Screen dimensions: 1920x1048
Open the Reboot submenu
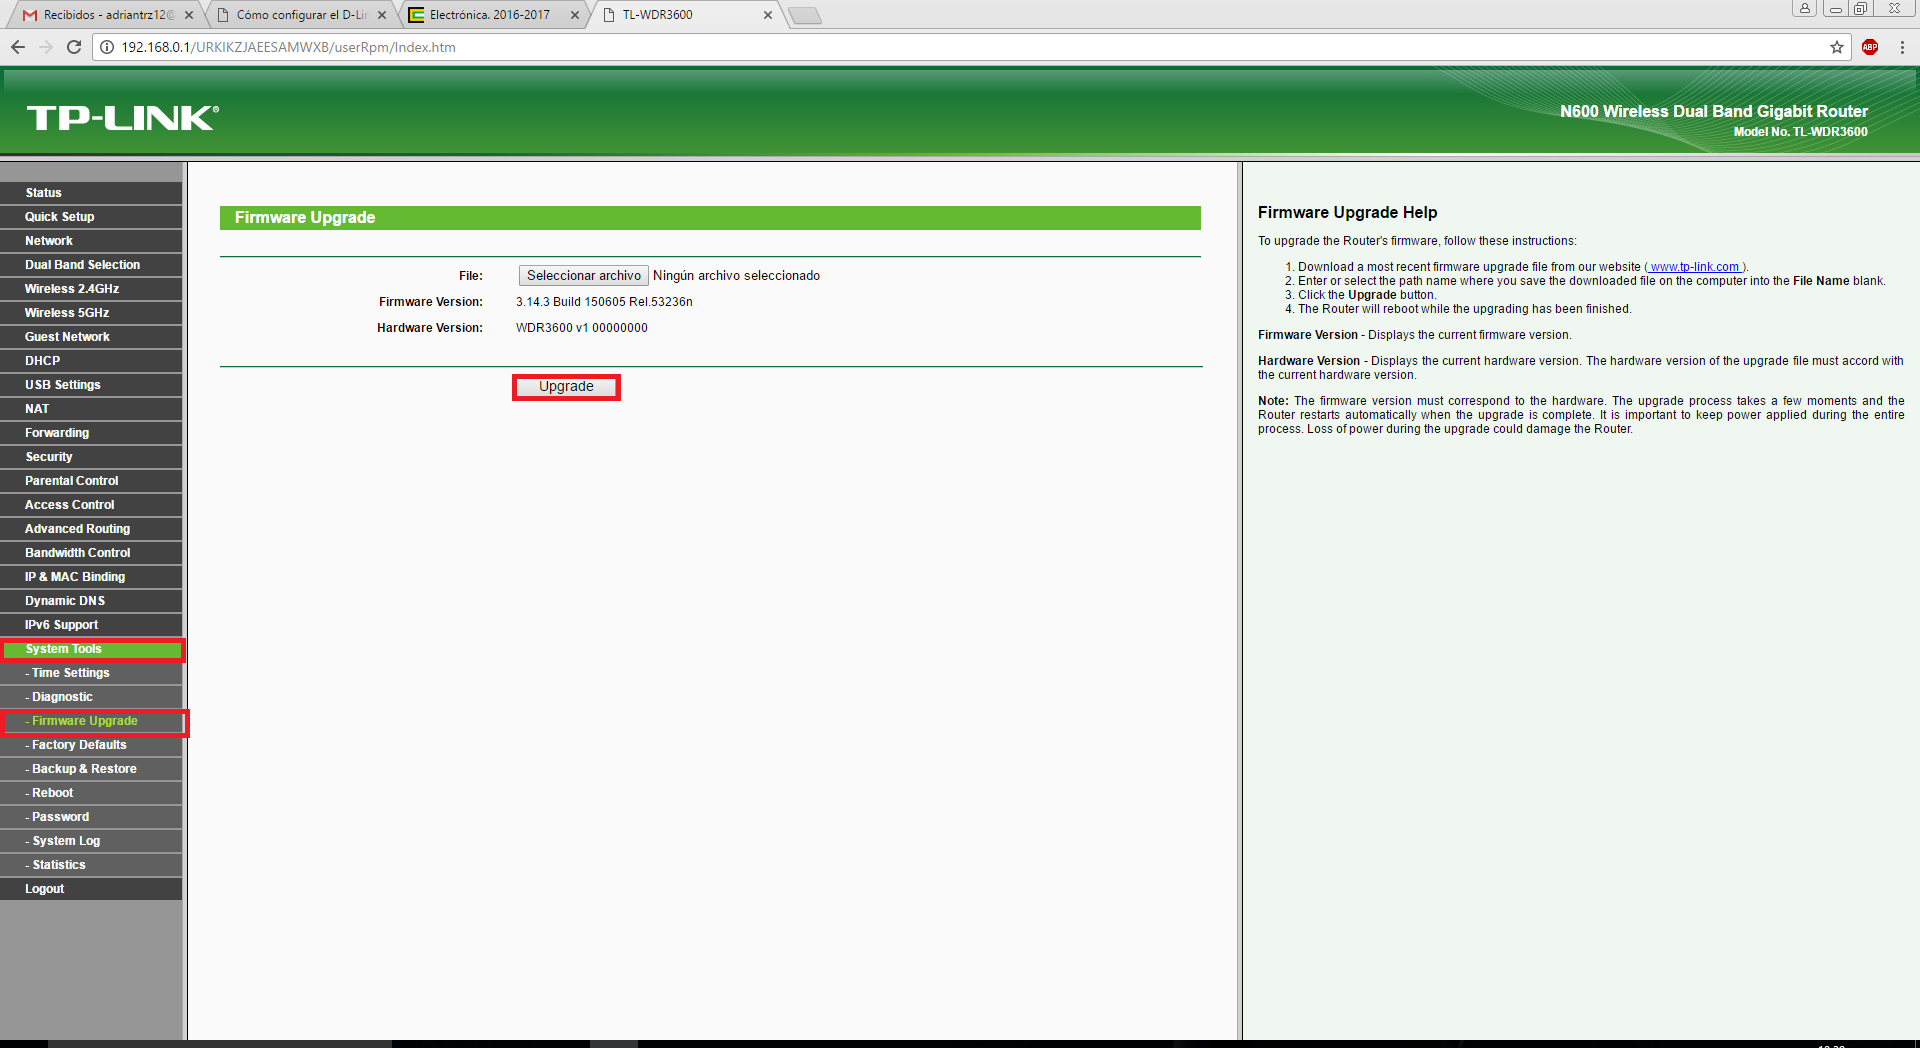pos(91,793)
